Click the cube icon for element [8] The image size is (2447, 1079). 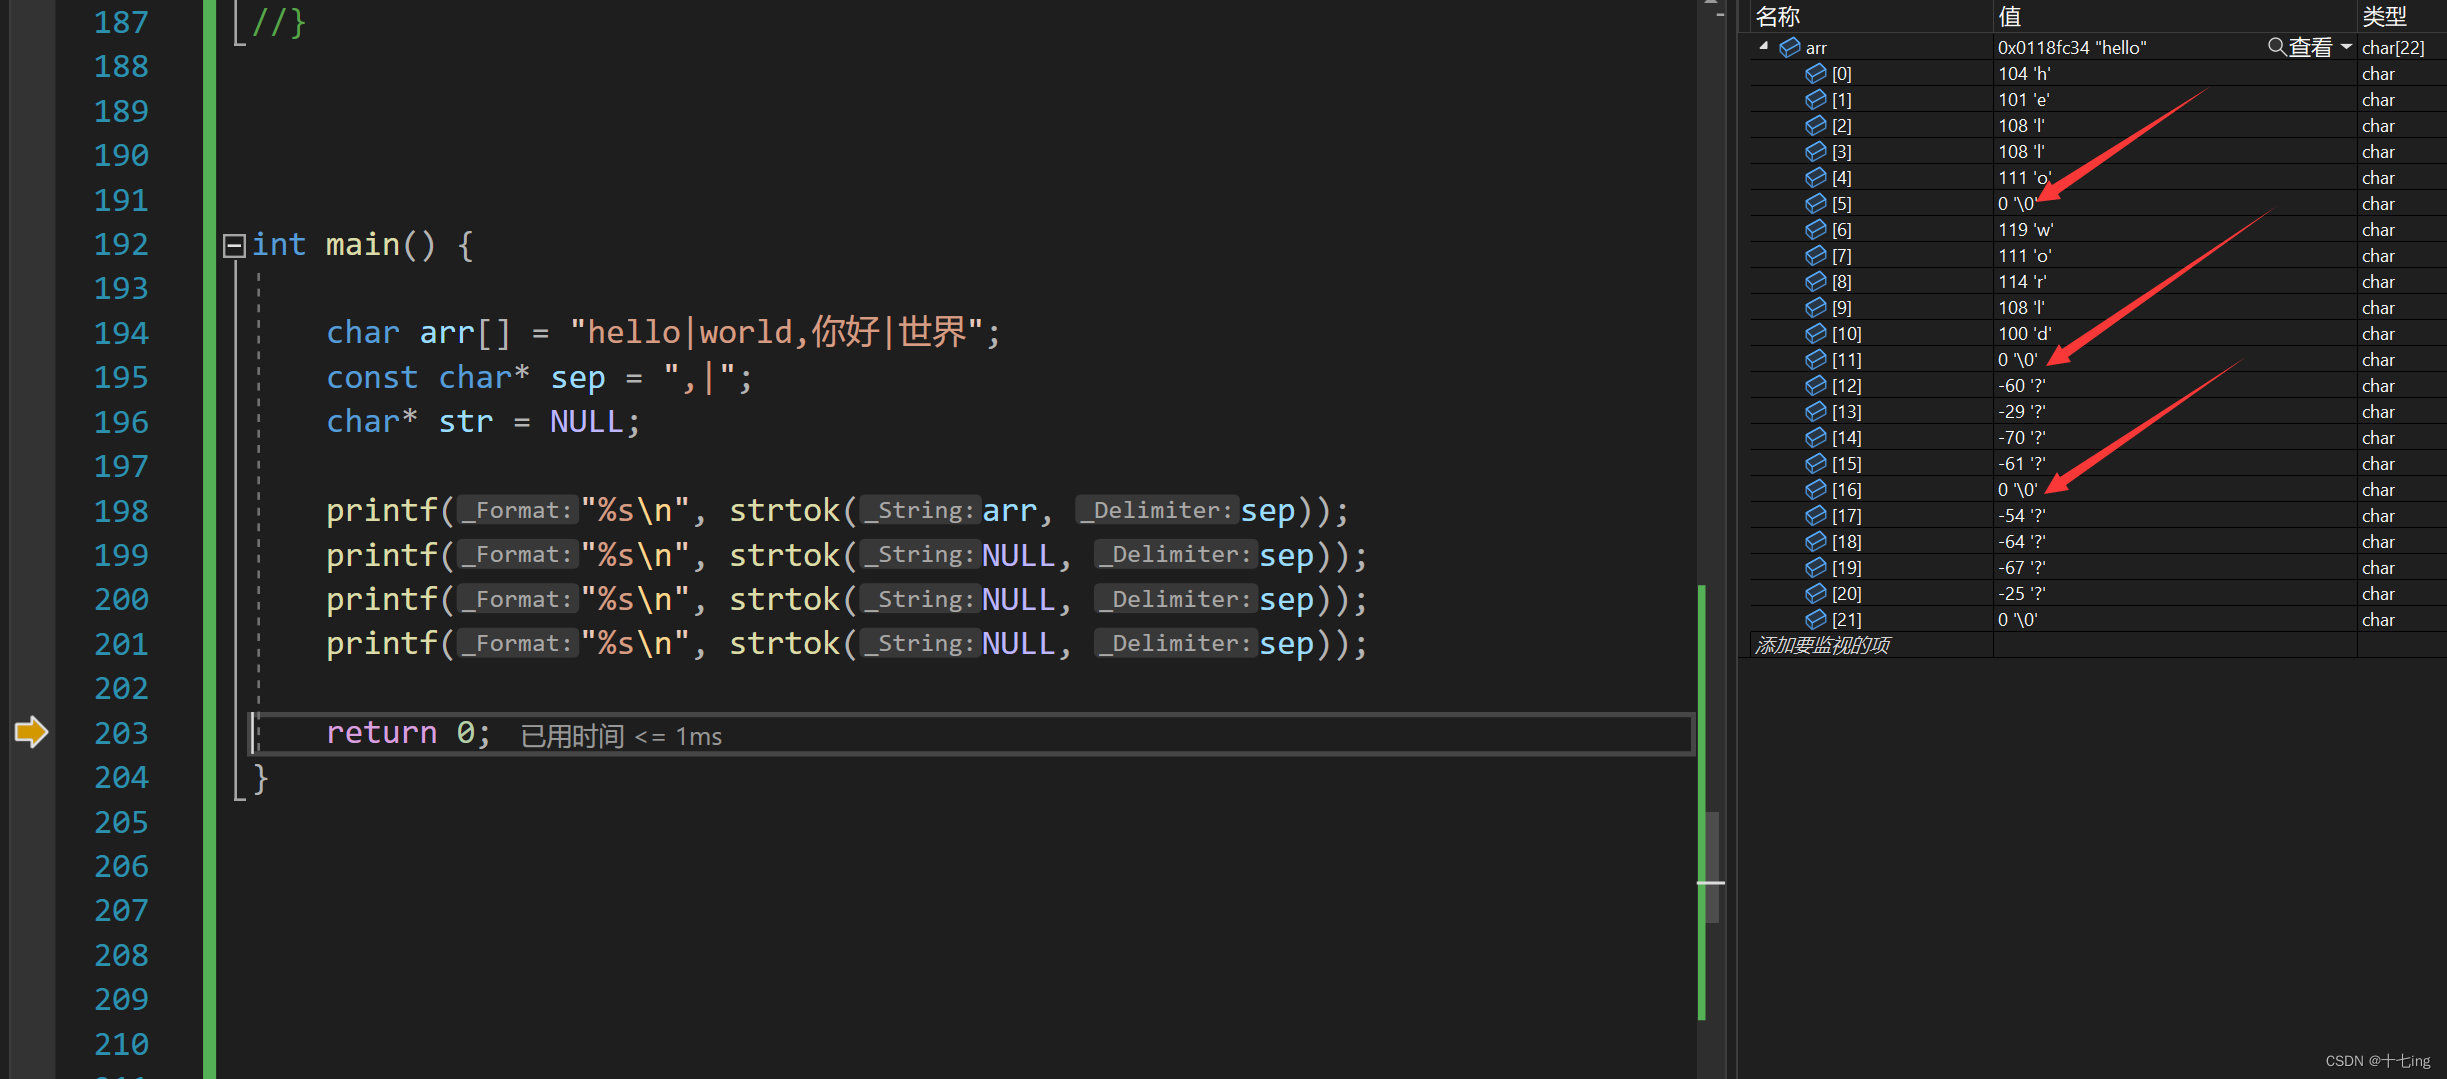click(1816, 281)
